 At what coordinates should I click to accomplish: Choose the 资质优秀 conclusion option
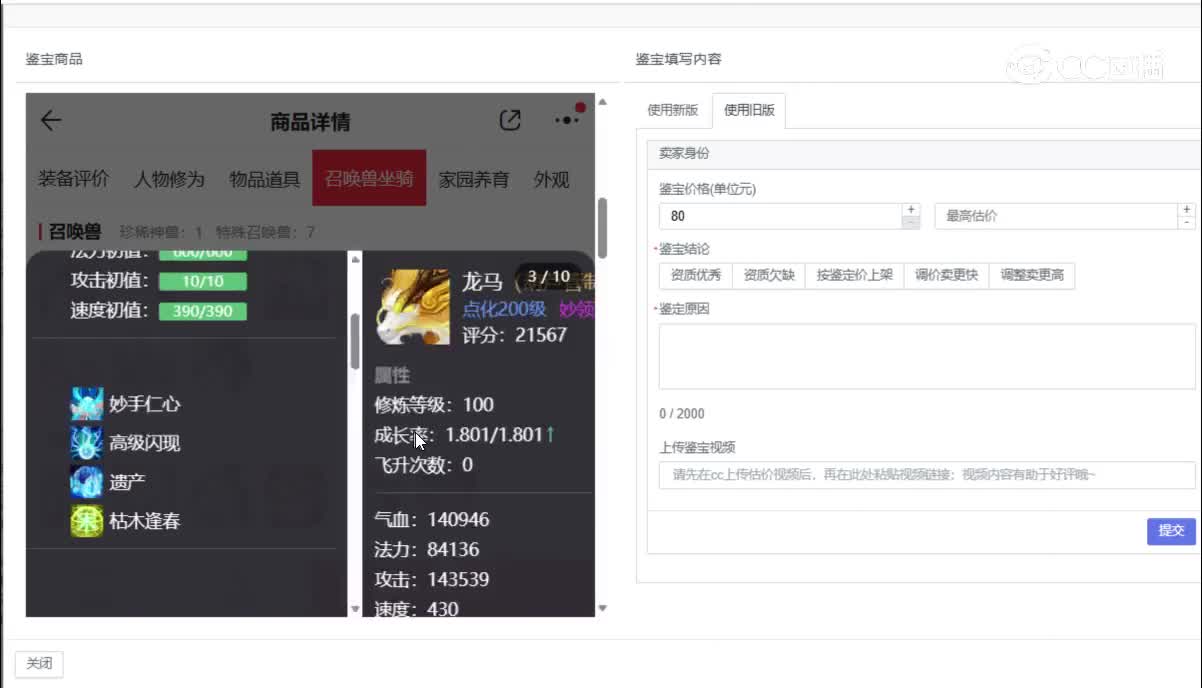coord(696,275)
